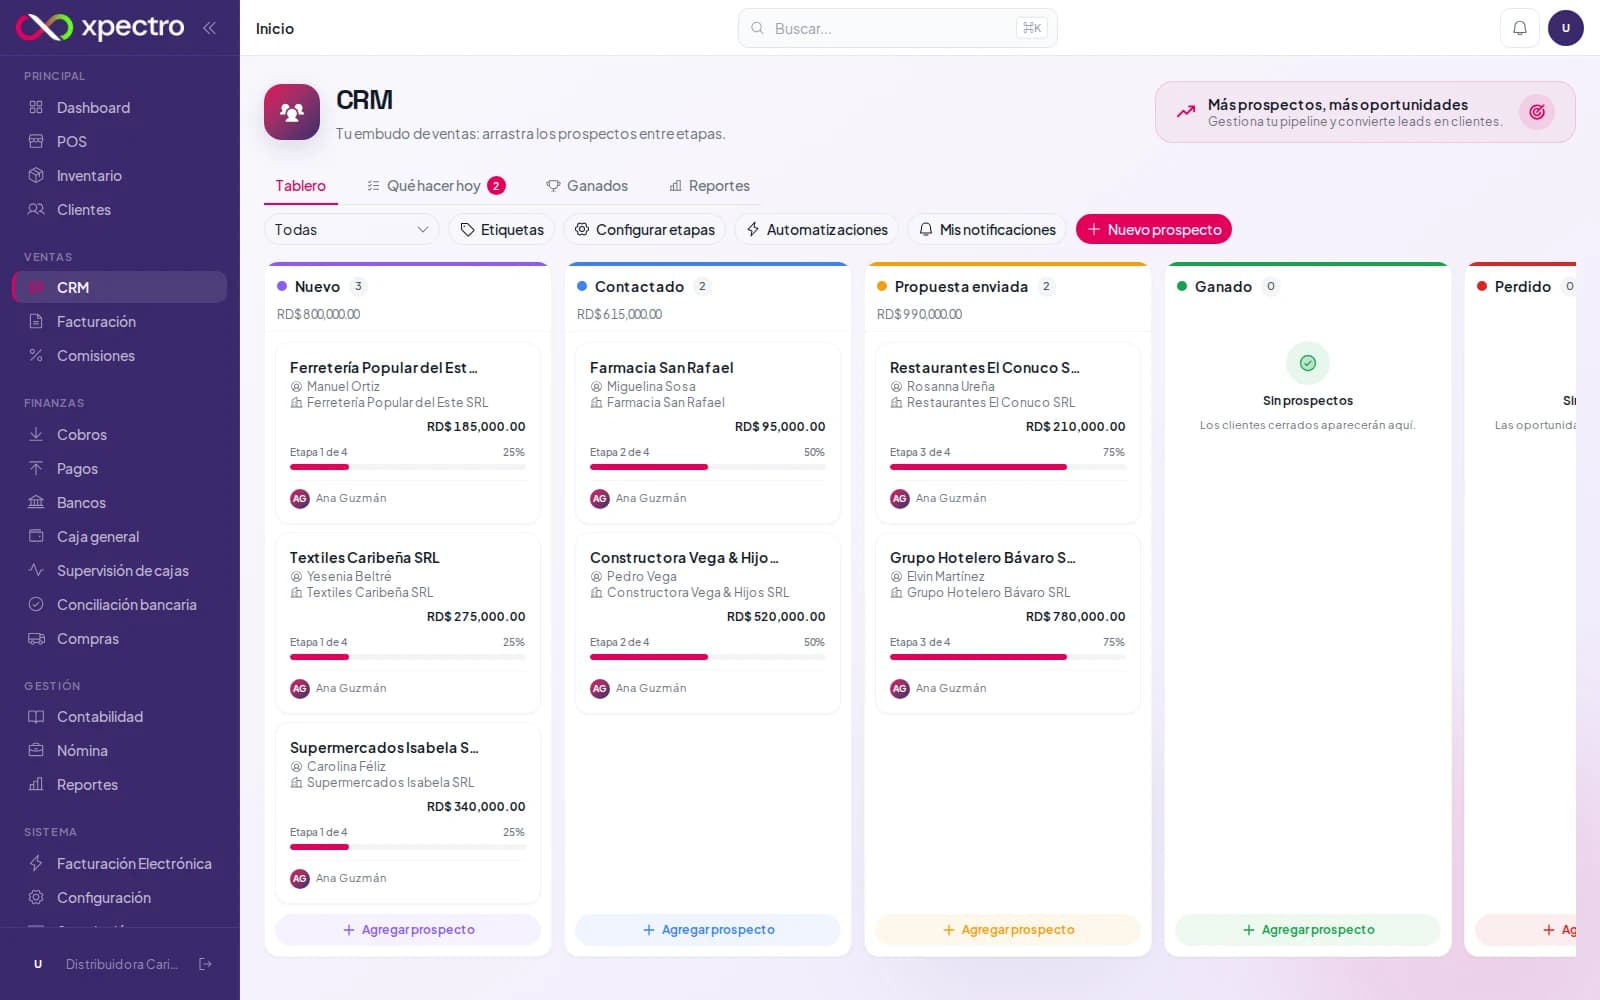Click the Bancos building icon
This screenshot has width=1600, height=1000.
coord(36,502)
